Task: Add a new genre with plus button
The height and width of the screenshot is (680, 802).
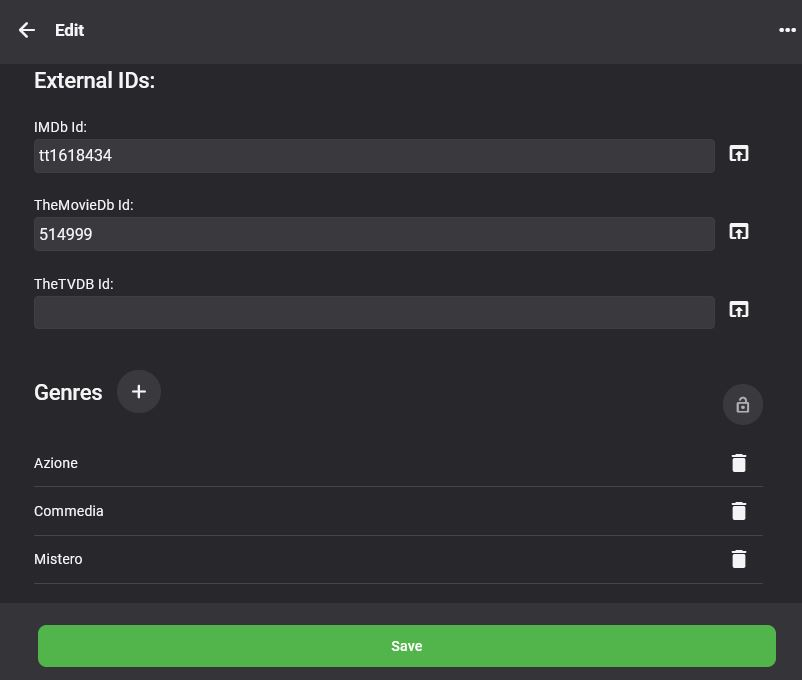Action: click(139, 392)
